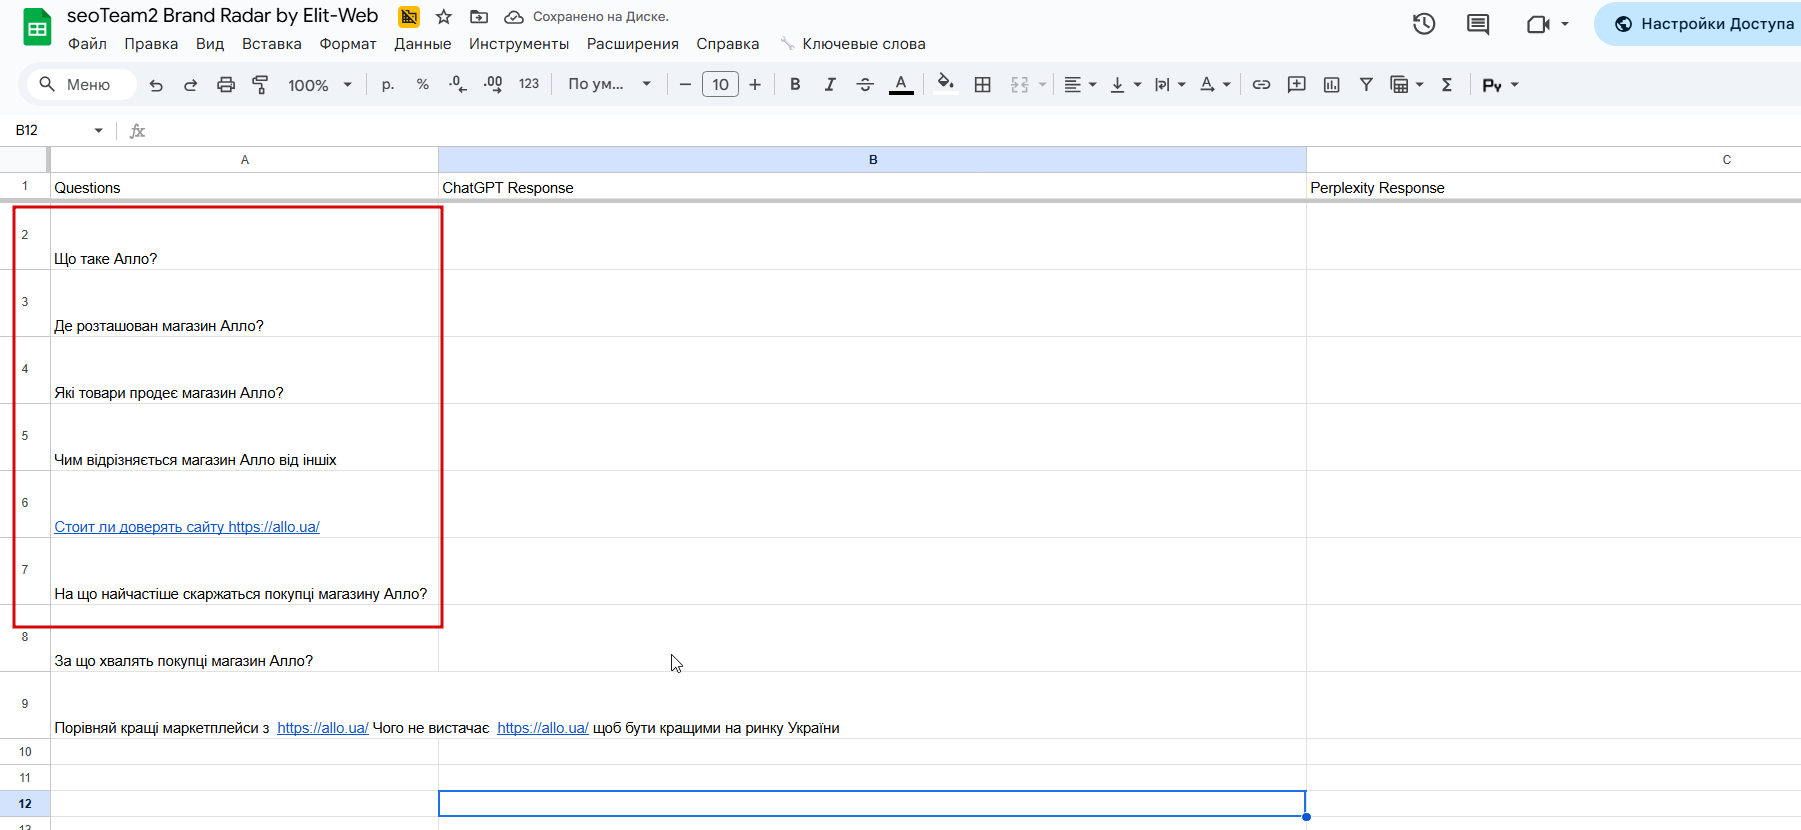
Task: Expand the name box dropdown arrow
Action: (x=98, y=131)
